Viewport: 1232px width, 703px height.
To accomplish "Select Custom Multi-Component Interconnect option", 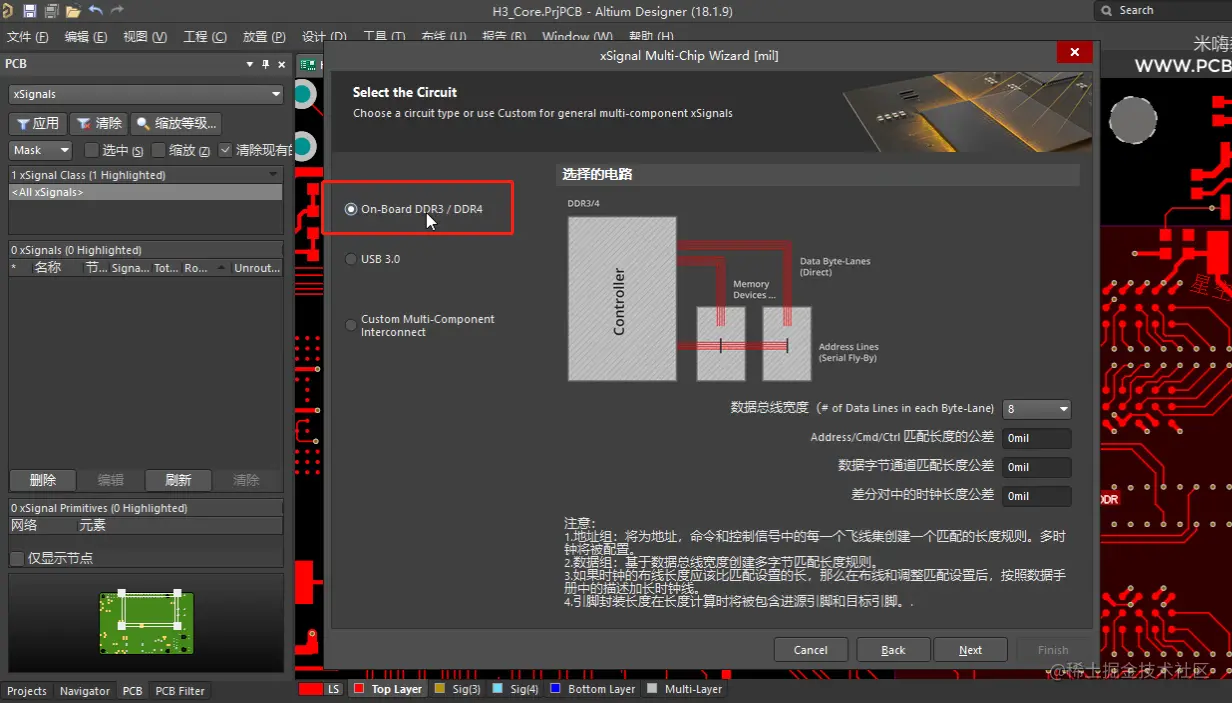I will (420, 325).
